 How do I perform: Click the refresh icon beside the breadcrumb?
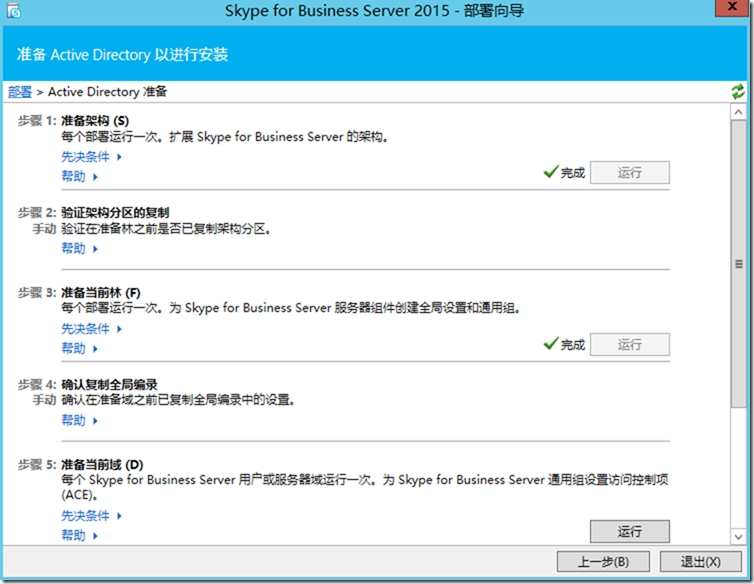(x=738, y=91)
